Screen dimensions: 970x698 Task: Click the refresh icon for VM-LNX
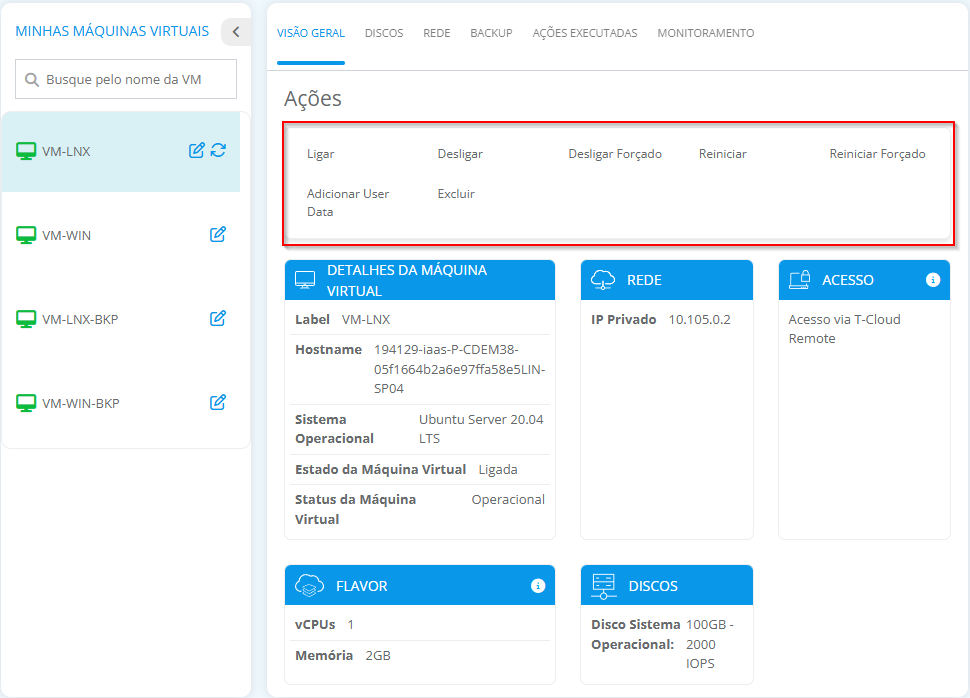(x=218, y=150)
